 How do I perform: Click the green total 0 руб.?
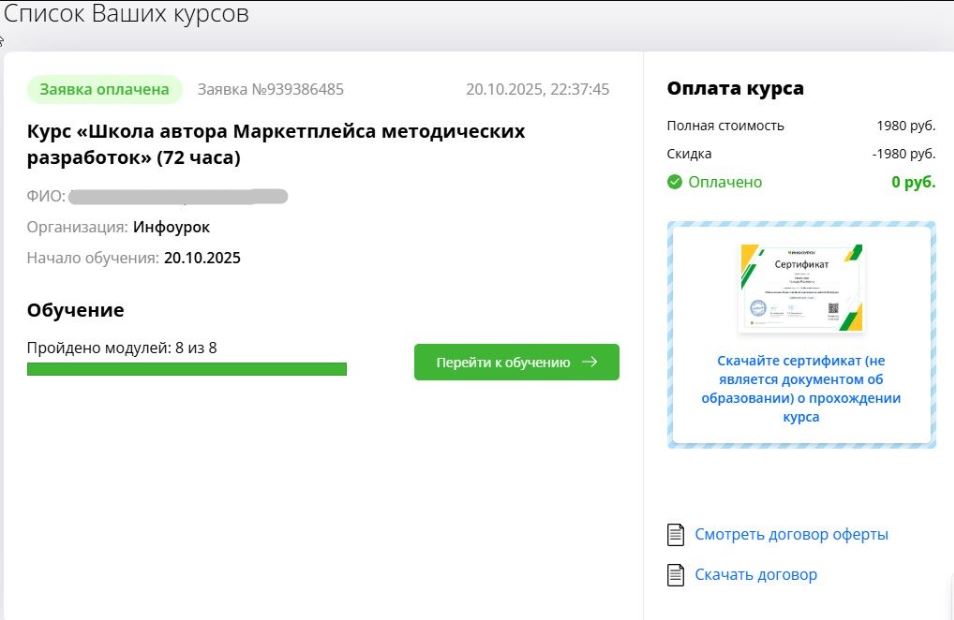(913, 182)
